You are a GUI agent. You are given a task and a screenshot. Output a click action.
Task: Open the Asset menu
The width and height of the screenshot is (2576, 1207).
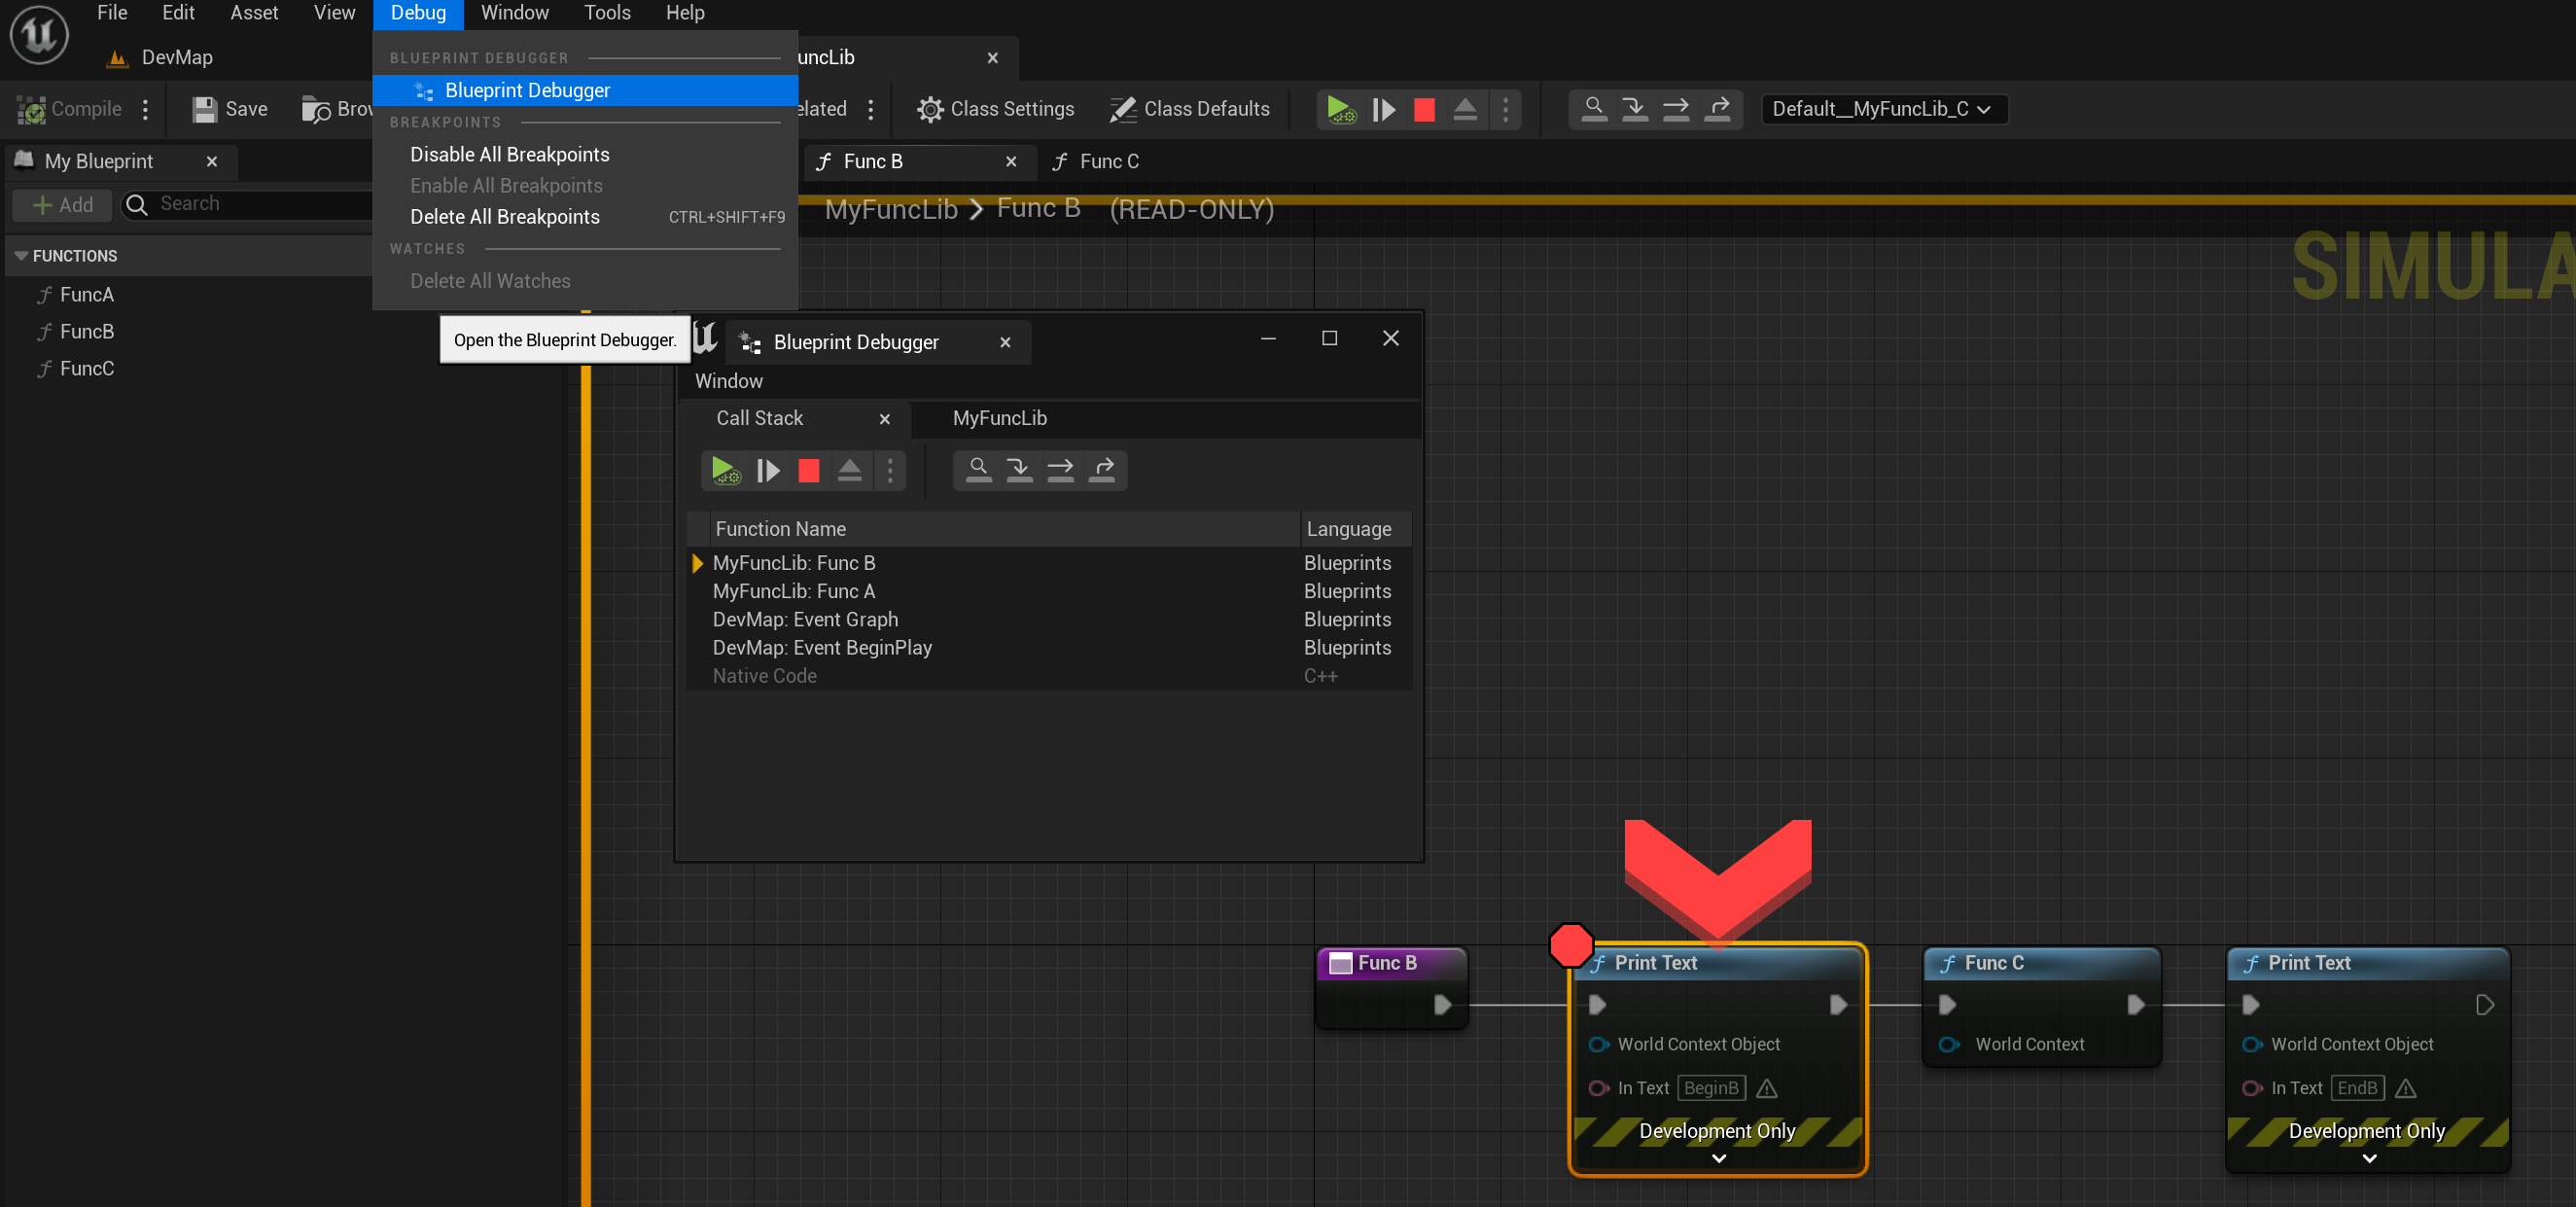[254, 13]
